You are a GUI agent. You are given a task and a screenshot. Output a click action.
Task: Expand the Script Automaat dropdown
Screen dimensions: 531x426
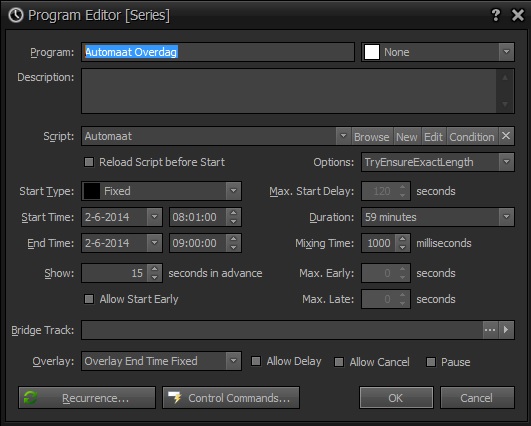coord(343,136)
